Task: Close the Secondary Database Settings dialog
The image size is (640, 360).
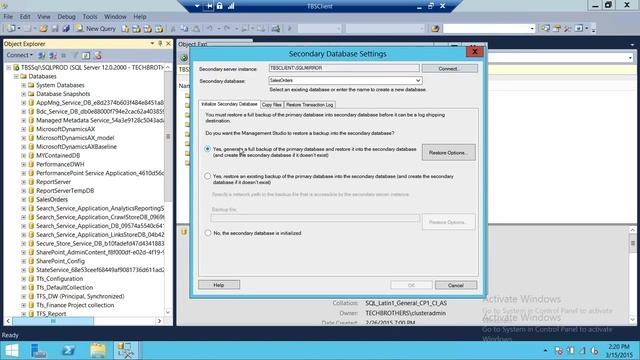Action: [475, 52]
